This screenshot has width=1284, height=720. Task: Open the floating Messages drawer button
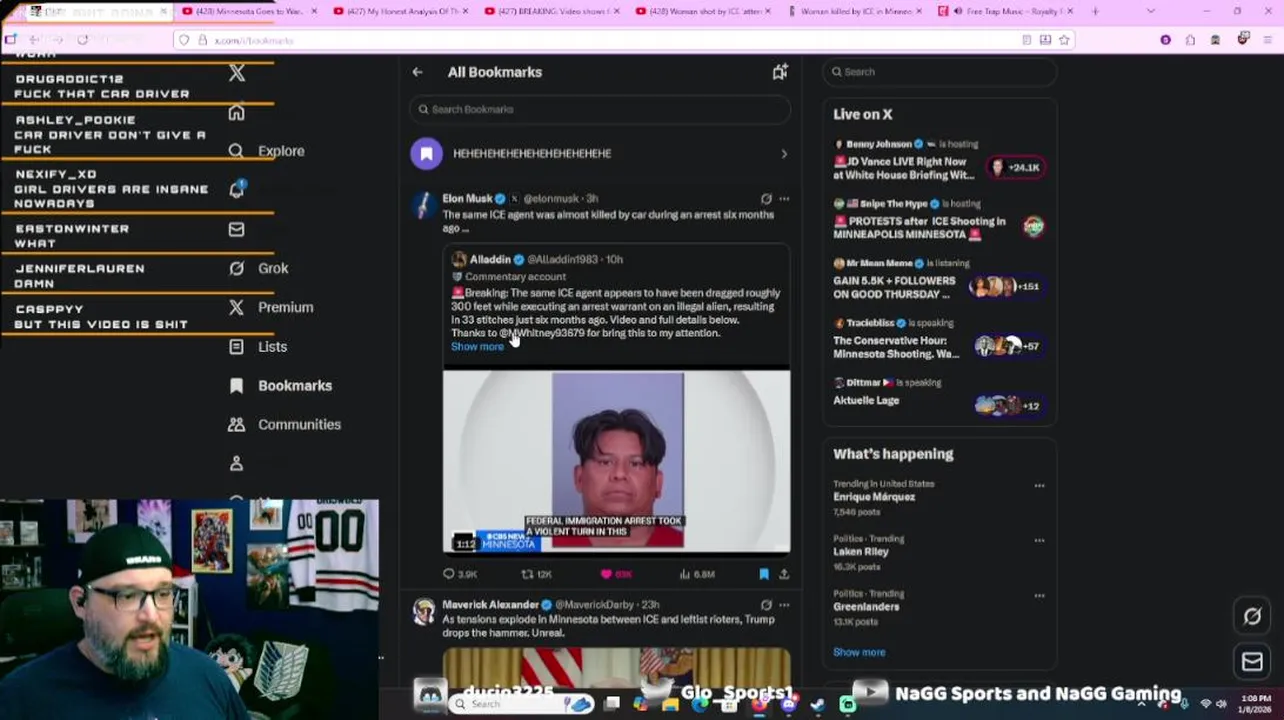click(x=1252, y=661)
